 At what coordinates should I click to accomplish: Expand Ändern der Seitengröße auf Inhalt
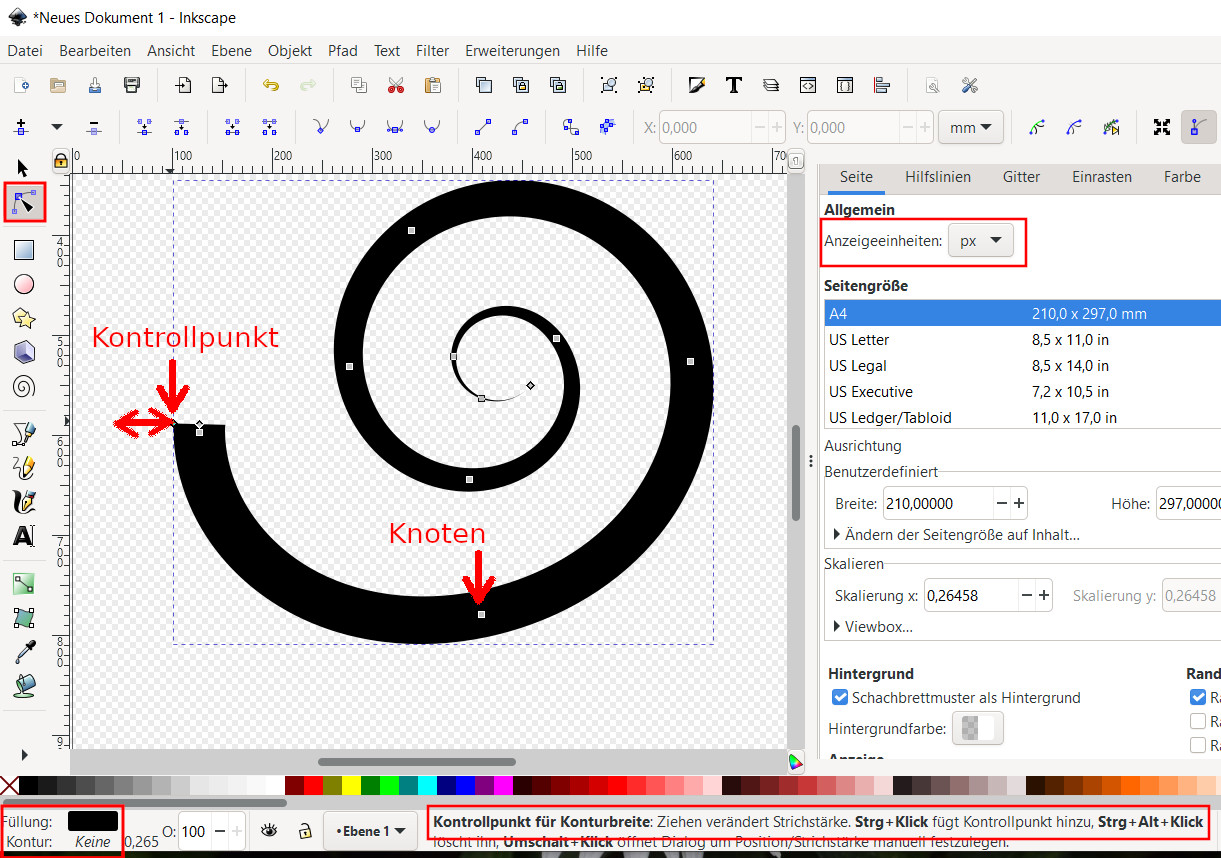point(957,534)
